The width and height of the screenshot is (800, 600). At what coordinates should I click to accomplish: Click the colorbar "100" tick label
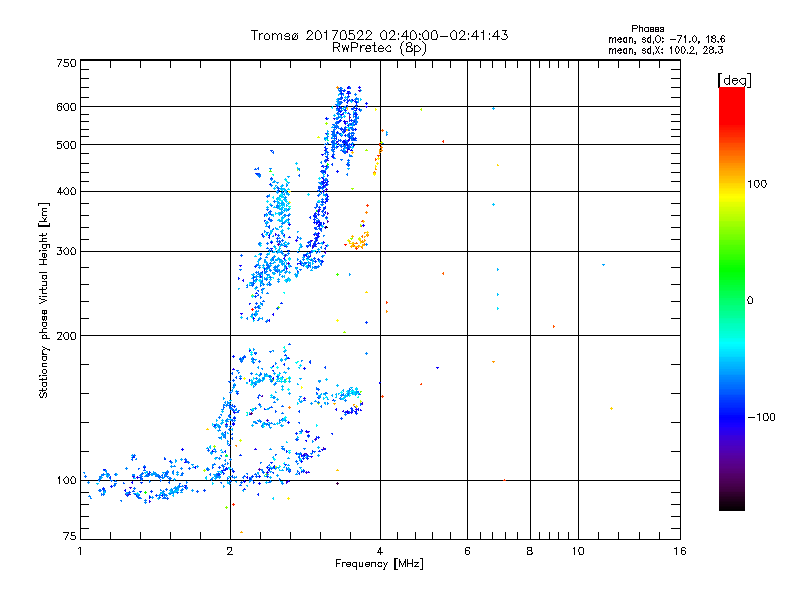click(757, 184)
